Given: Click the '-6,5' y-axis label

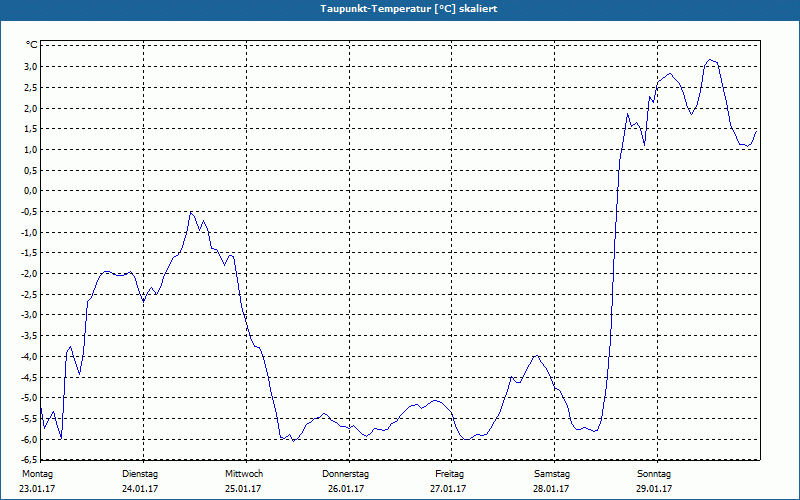Looking at the screenshot, I should click(29, 460).
